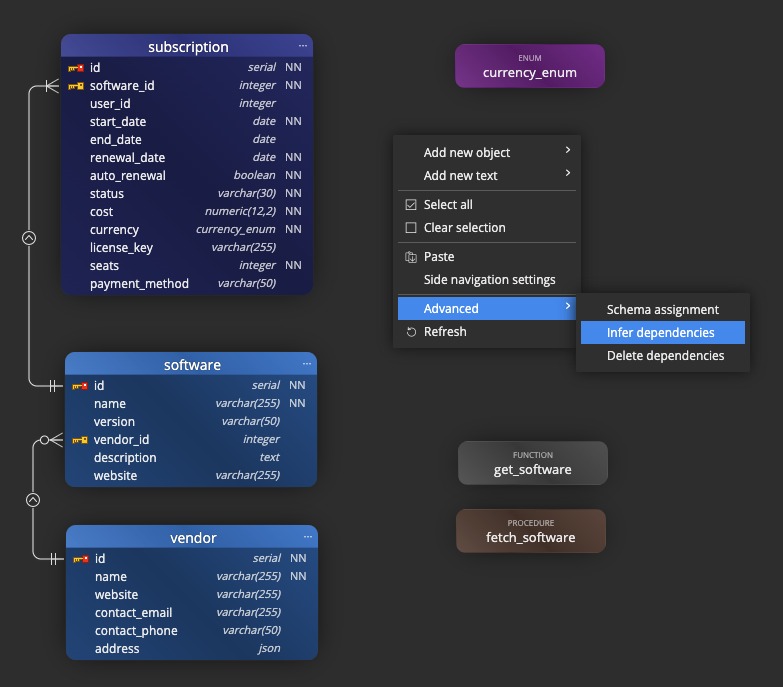Click license_key column row
Screen dimensions: 783x687
coord(187,248)
